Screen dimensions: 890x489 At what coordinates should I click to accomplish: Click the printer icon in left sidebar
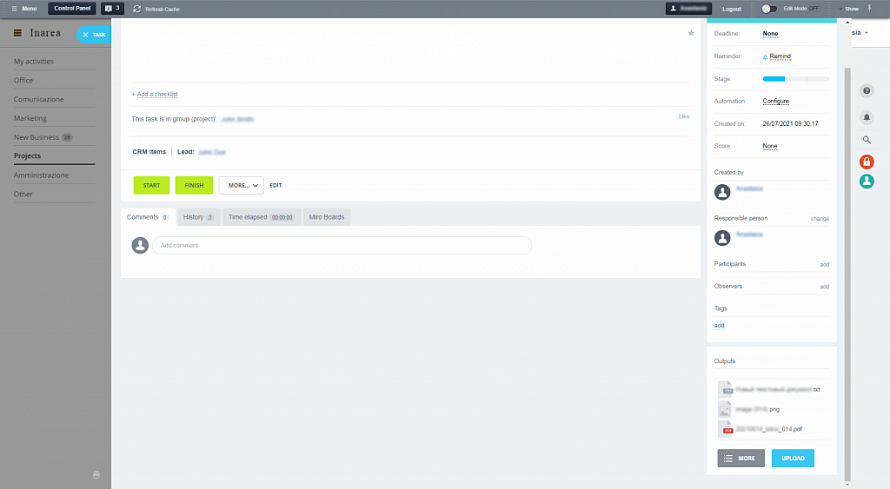click(96, 474)
